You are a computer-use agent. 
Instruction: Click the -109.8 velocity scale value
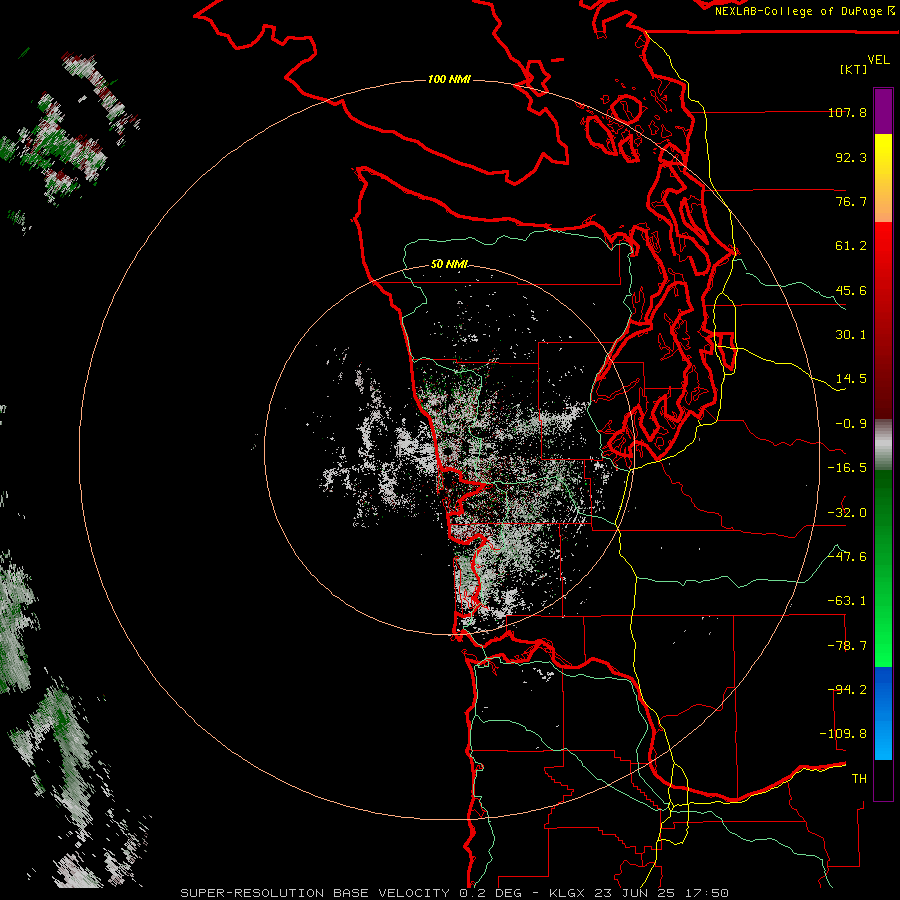(843, 734)
